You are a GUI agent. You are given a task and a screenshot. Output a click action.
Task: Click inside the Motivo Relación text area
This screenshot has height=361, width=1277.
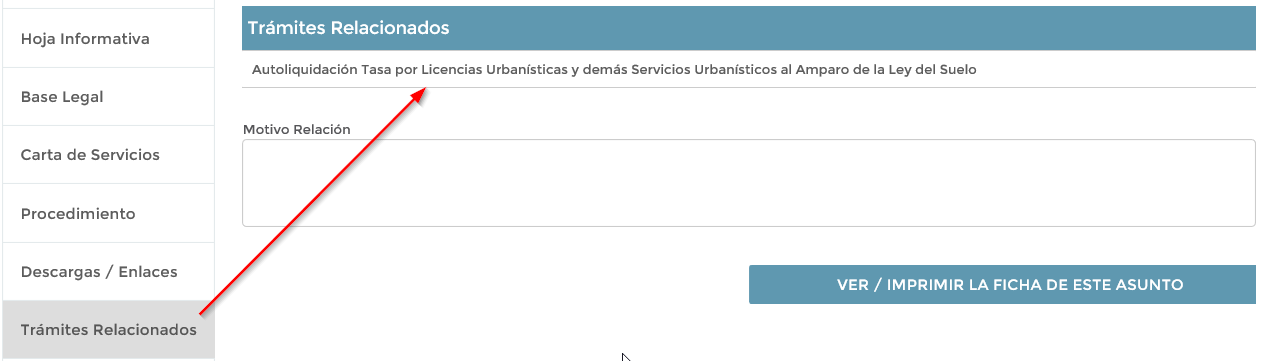(x=748, y=183)
